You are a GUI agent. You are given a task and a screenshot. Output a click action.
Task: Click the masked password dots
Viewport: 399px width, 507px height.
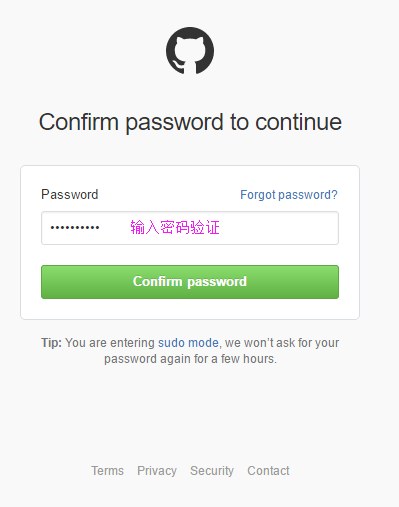75,228
